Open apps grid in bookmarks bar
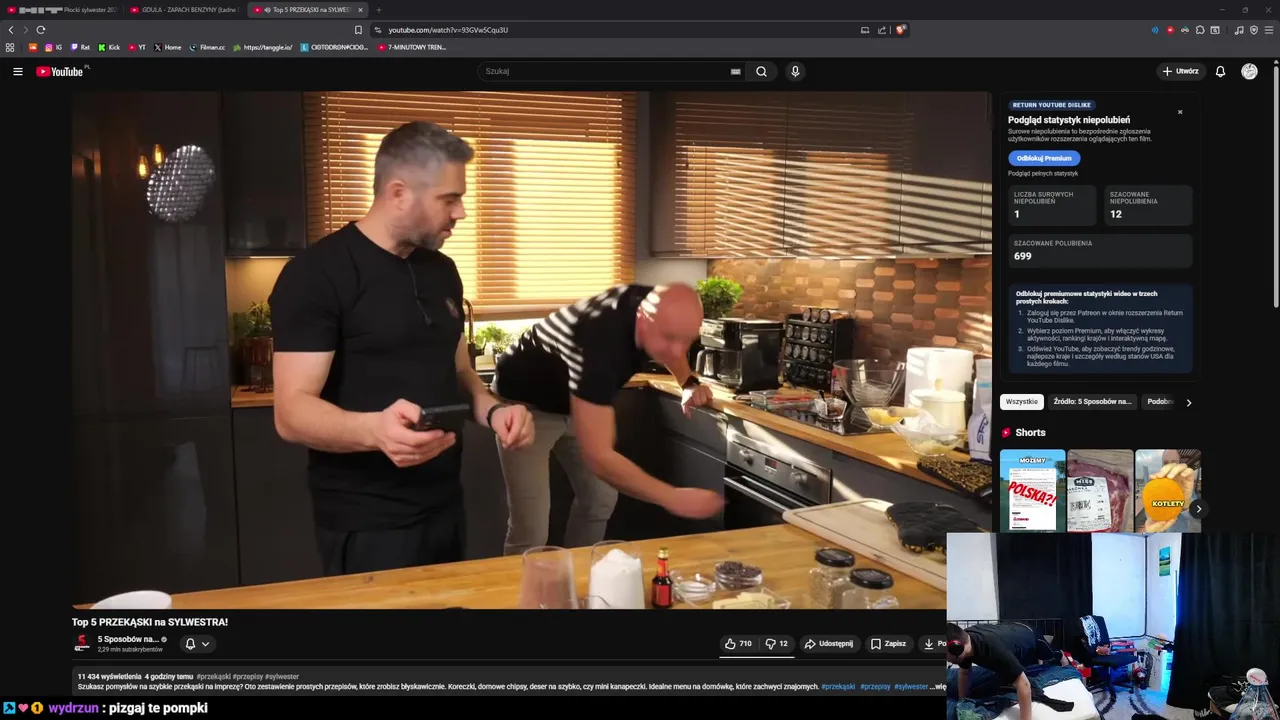 point(10,47)
